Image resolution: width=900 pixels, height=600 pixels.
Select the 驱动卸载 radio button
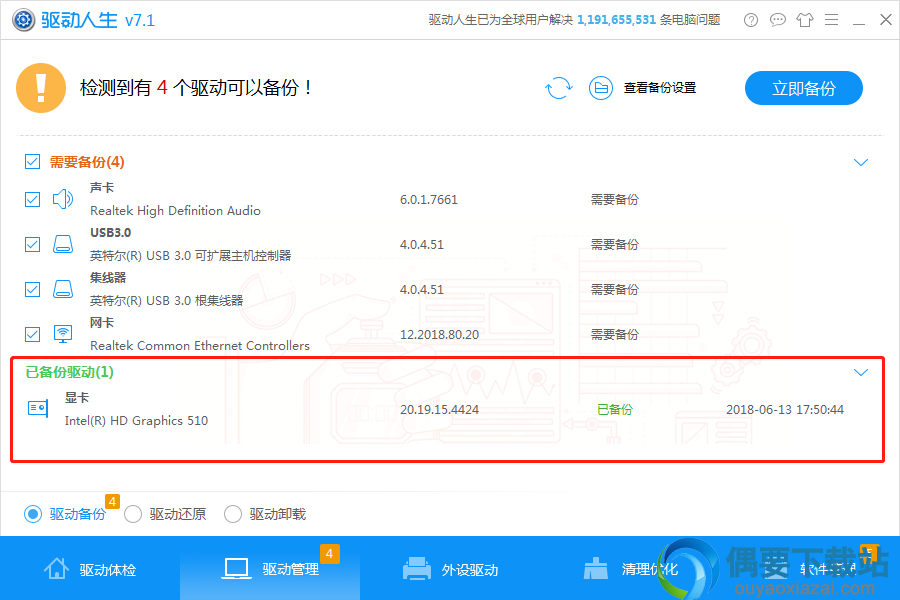tap(232, 514)
